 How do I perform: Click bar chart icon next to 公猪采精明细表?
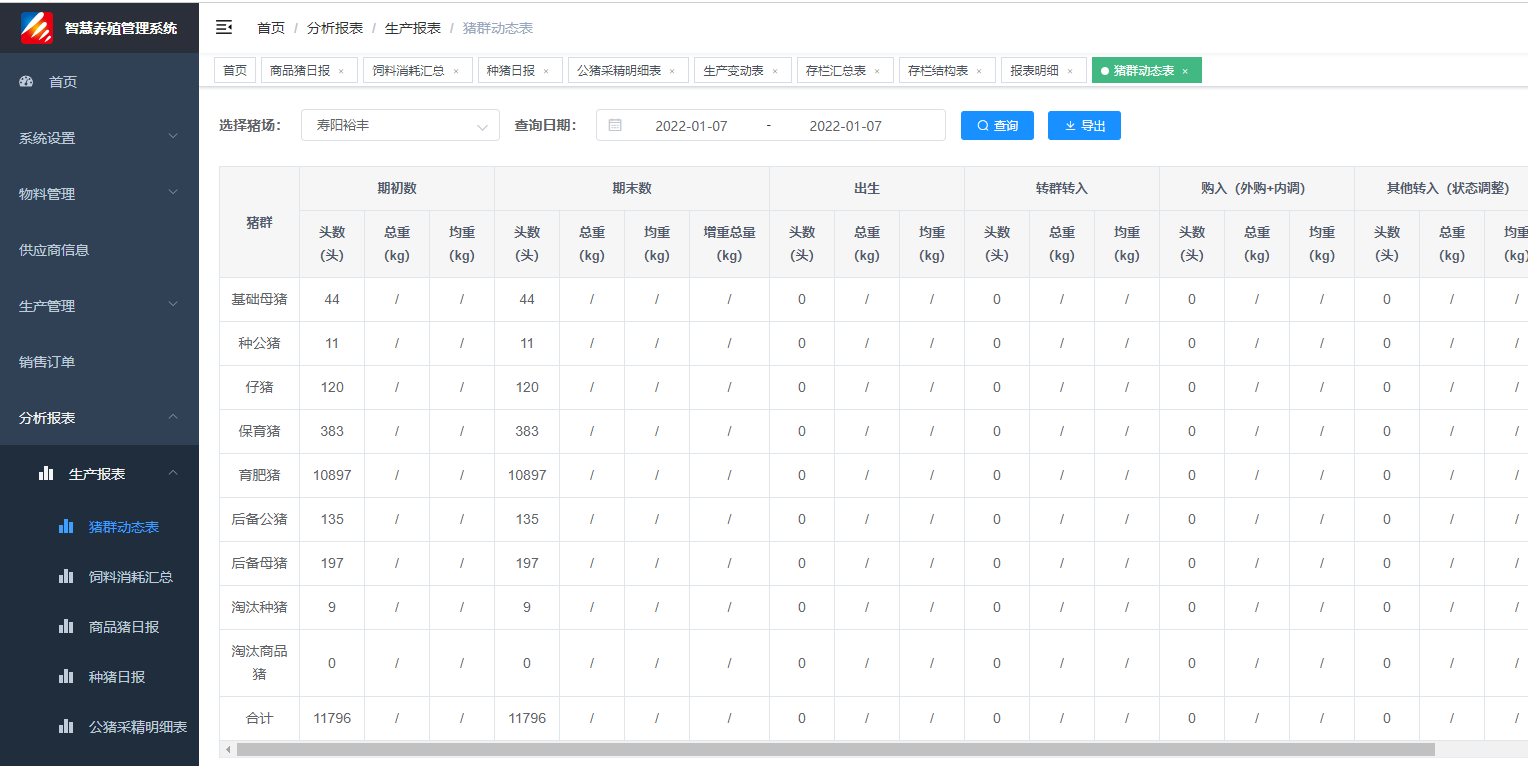coord(66,726)
